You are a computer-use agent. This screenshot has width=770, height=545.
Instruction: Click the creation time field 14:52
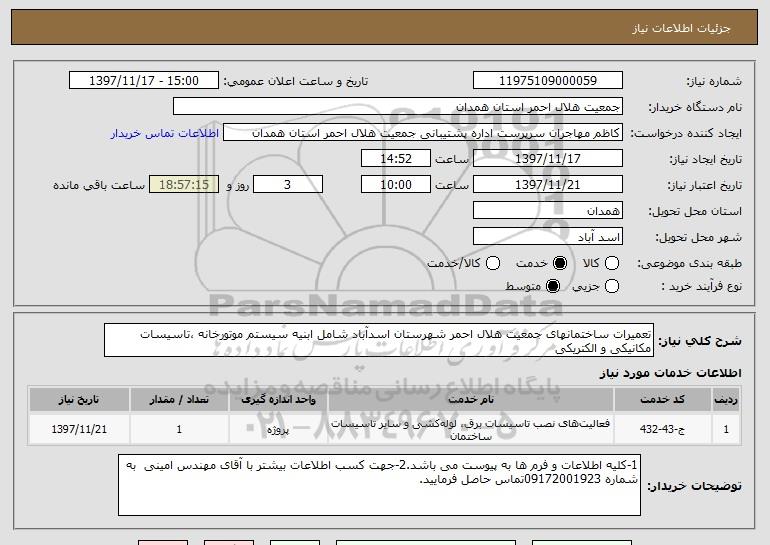pyautogui.click(x=396, y=159)
